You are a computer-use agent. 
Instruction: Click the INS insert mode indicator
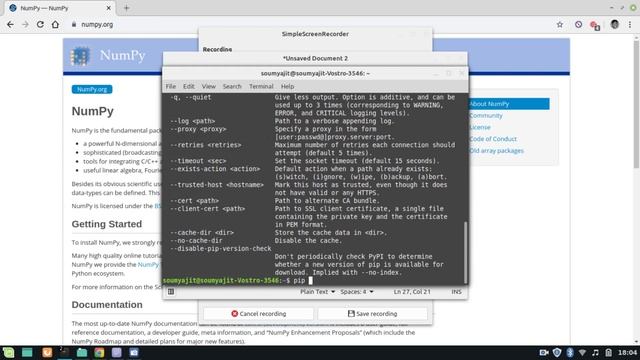coord(456,292)
